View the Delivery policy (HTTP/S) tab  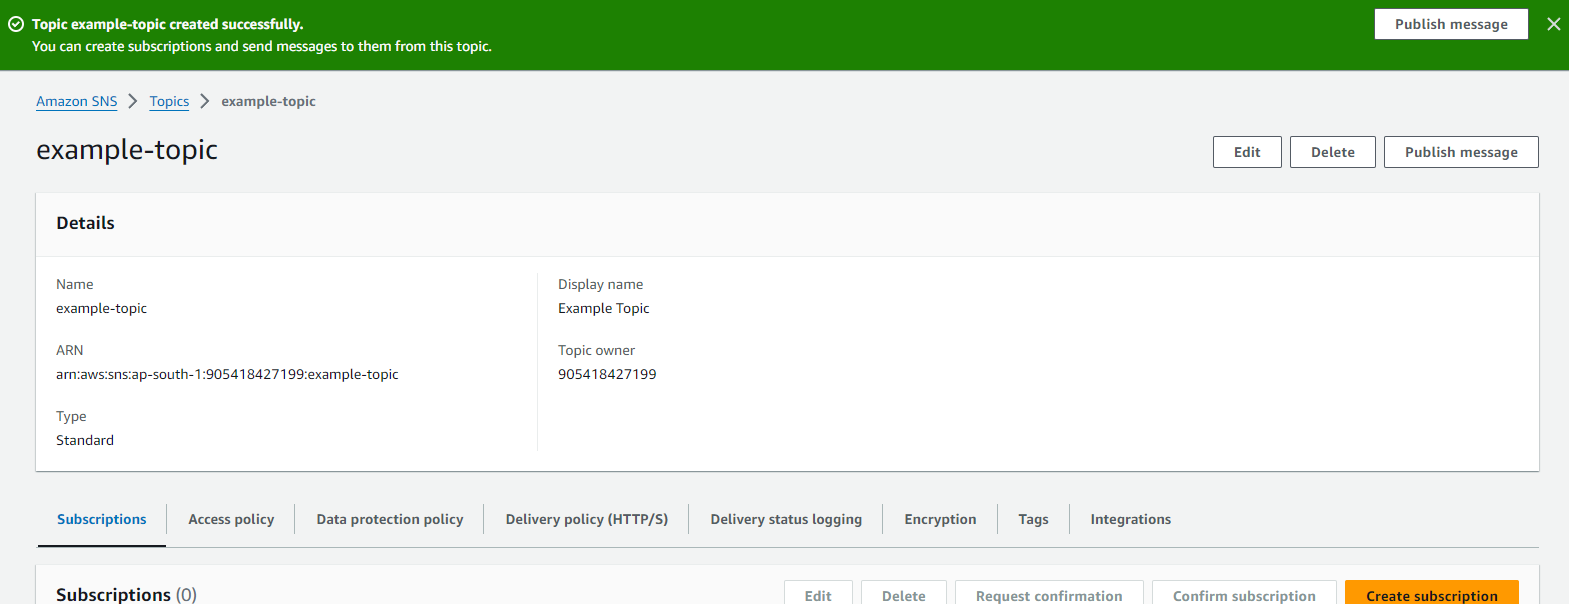coord(586,519)
